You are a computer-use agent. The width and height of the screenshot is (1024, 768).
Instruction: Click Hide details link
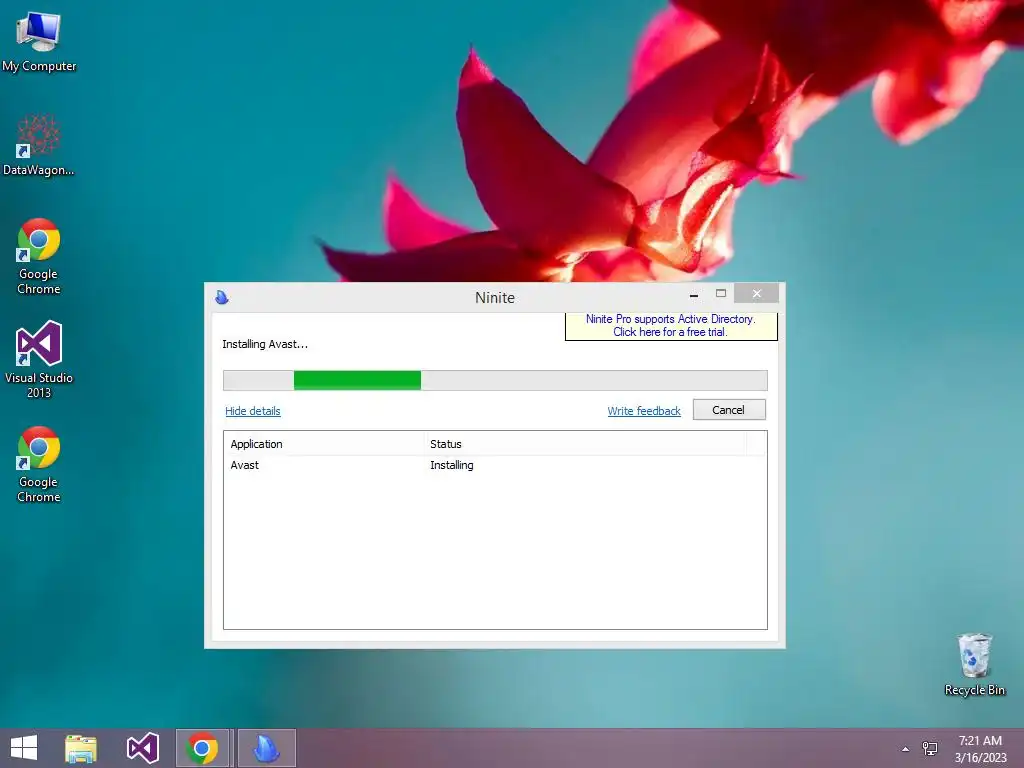(253, 411)
